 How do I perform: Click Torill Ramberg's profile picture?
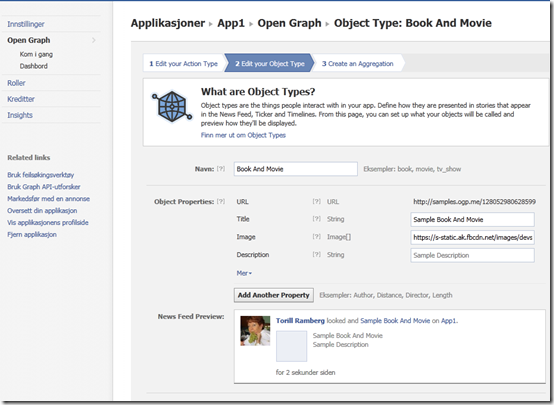point(255,331)
